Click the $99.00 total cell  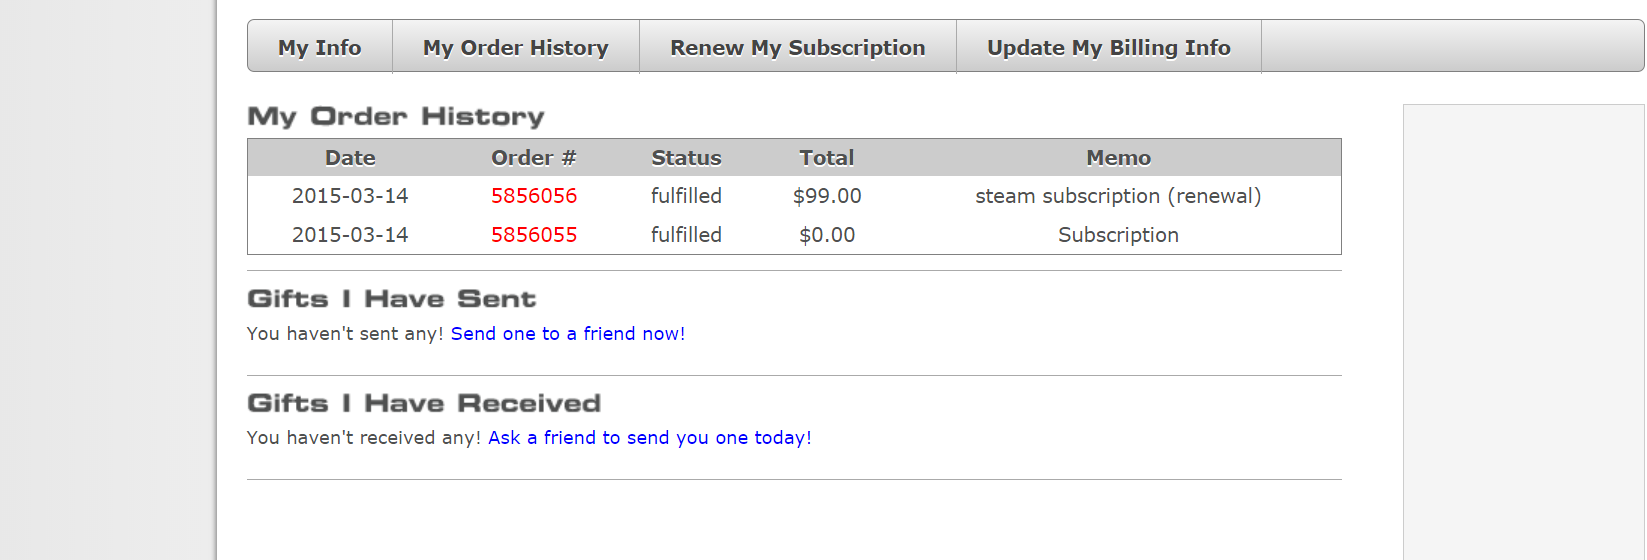point(827,196)
